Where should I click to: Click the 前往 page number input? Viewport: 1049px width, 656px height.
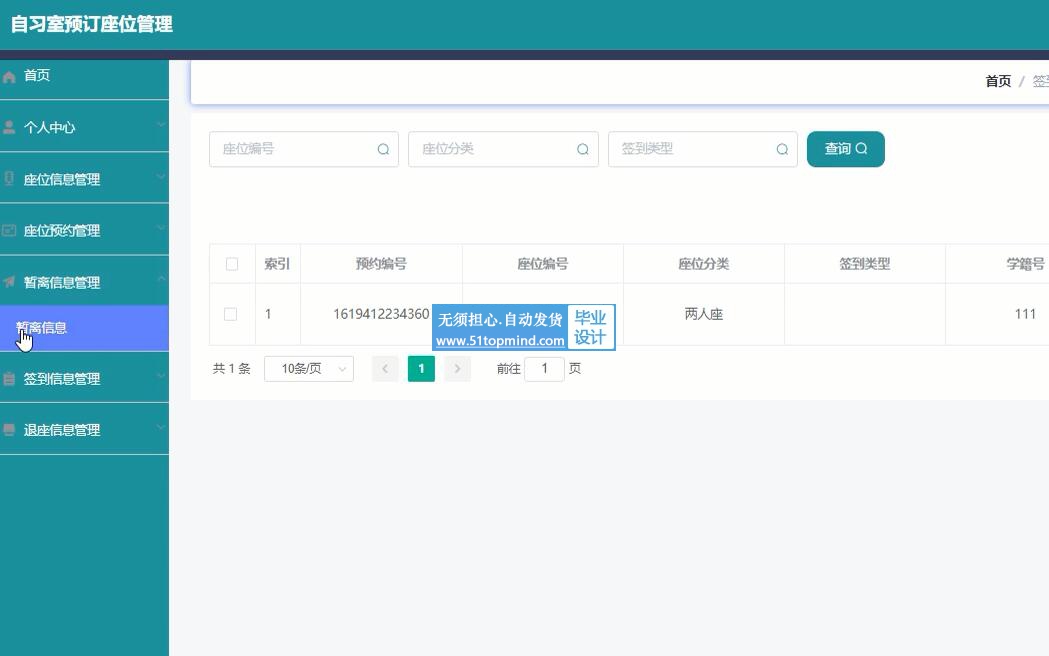click(544, 368)
